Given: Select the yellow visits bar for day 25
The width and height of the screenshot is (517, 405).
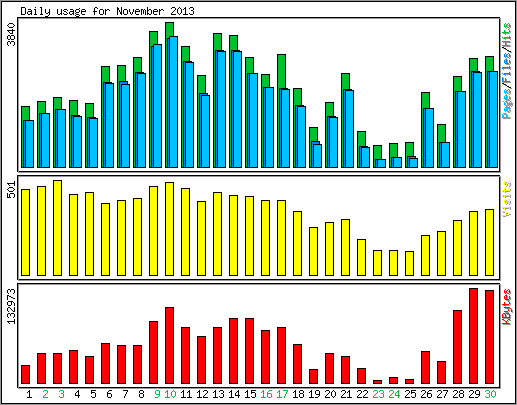Looking at the screenshot, I should 409,264.
